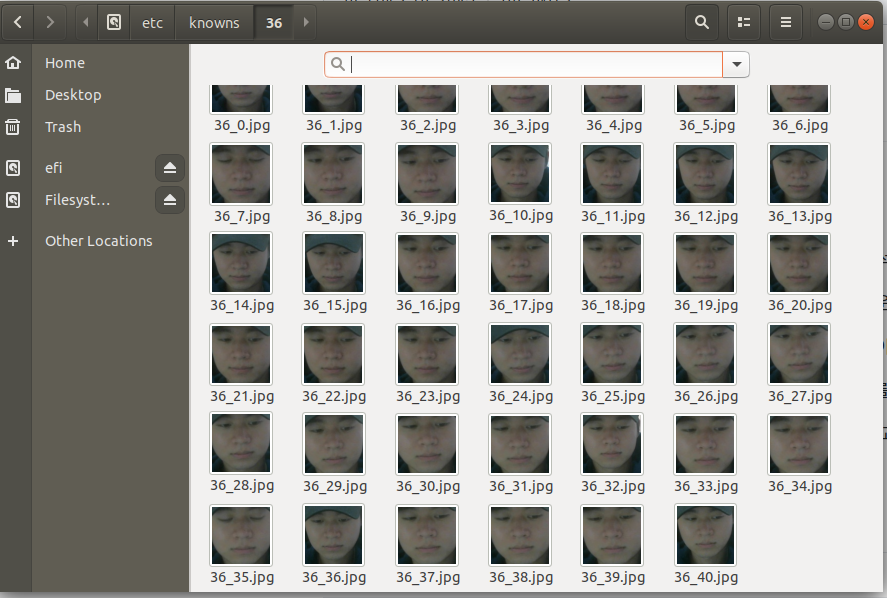Select thumbnail 36_7.jpg
Image resolution: width=887 pixels, height=598 pixels.
tap(241, 174)
